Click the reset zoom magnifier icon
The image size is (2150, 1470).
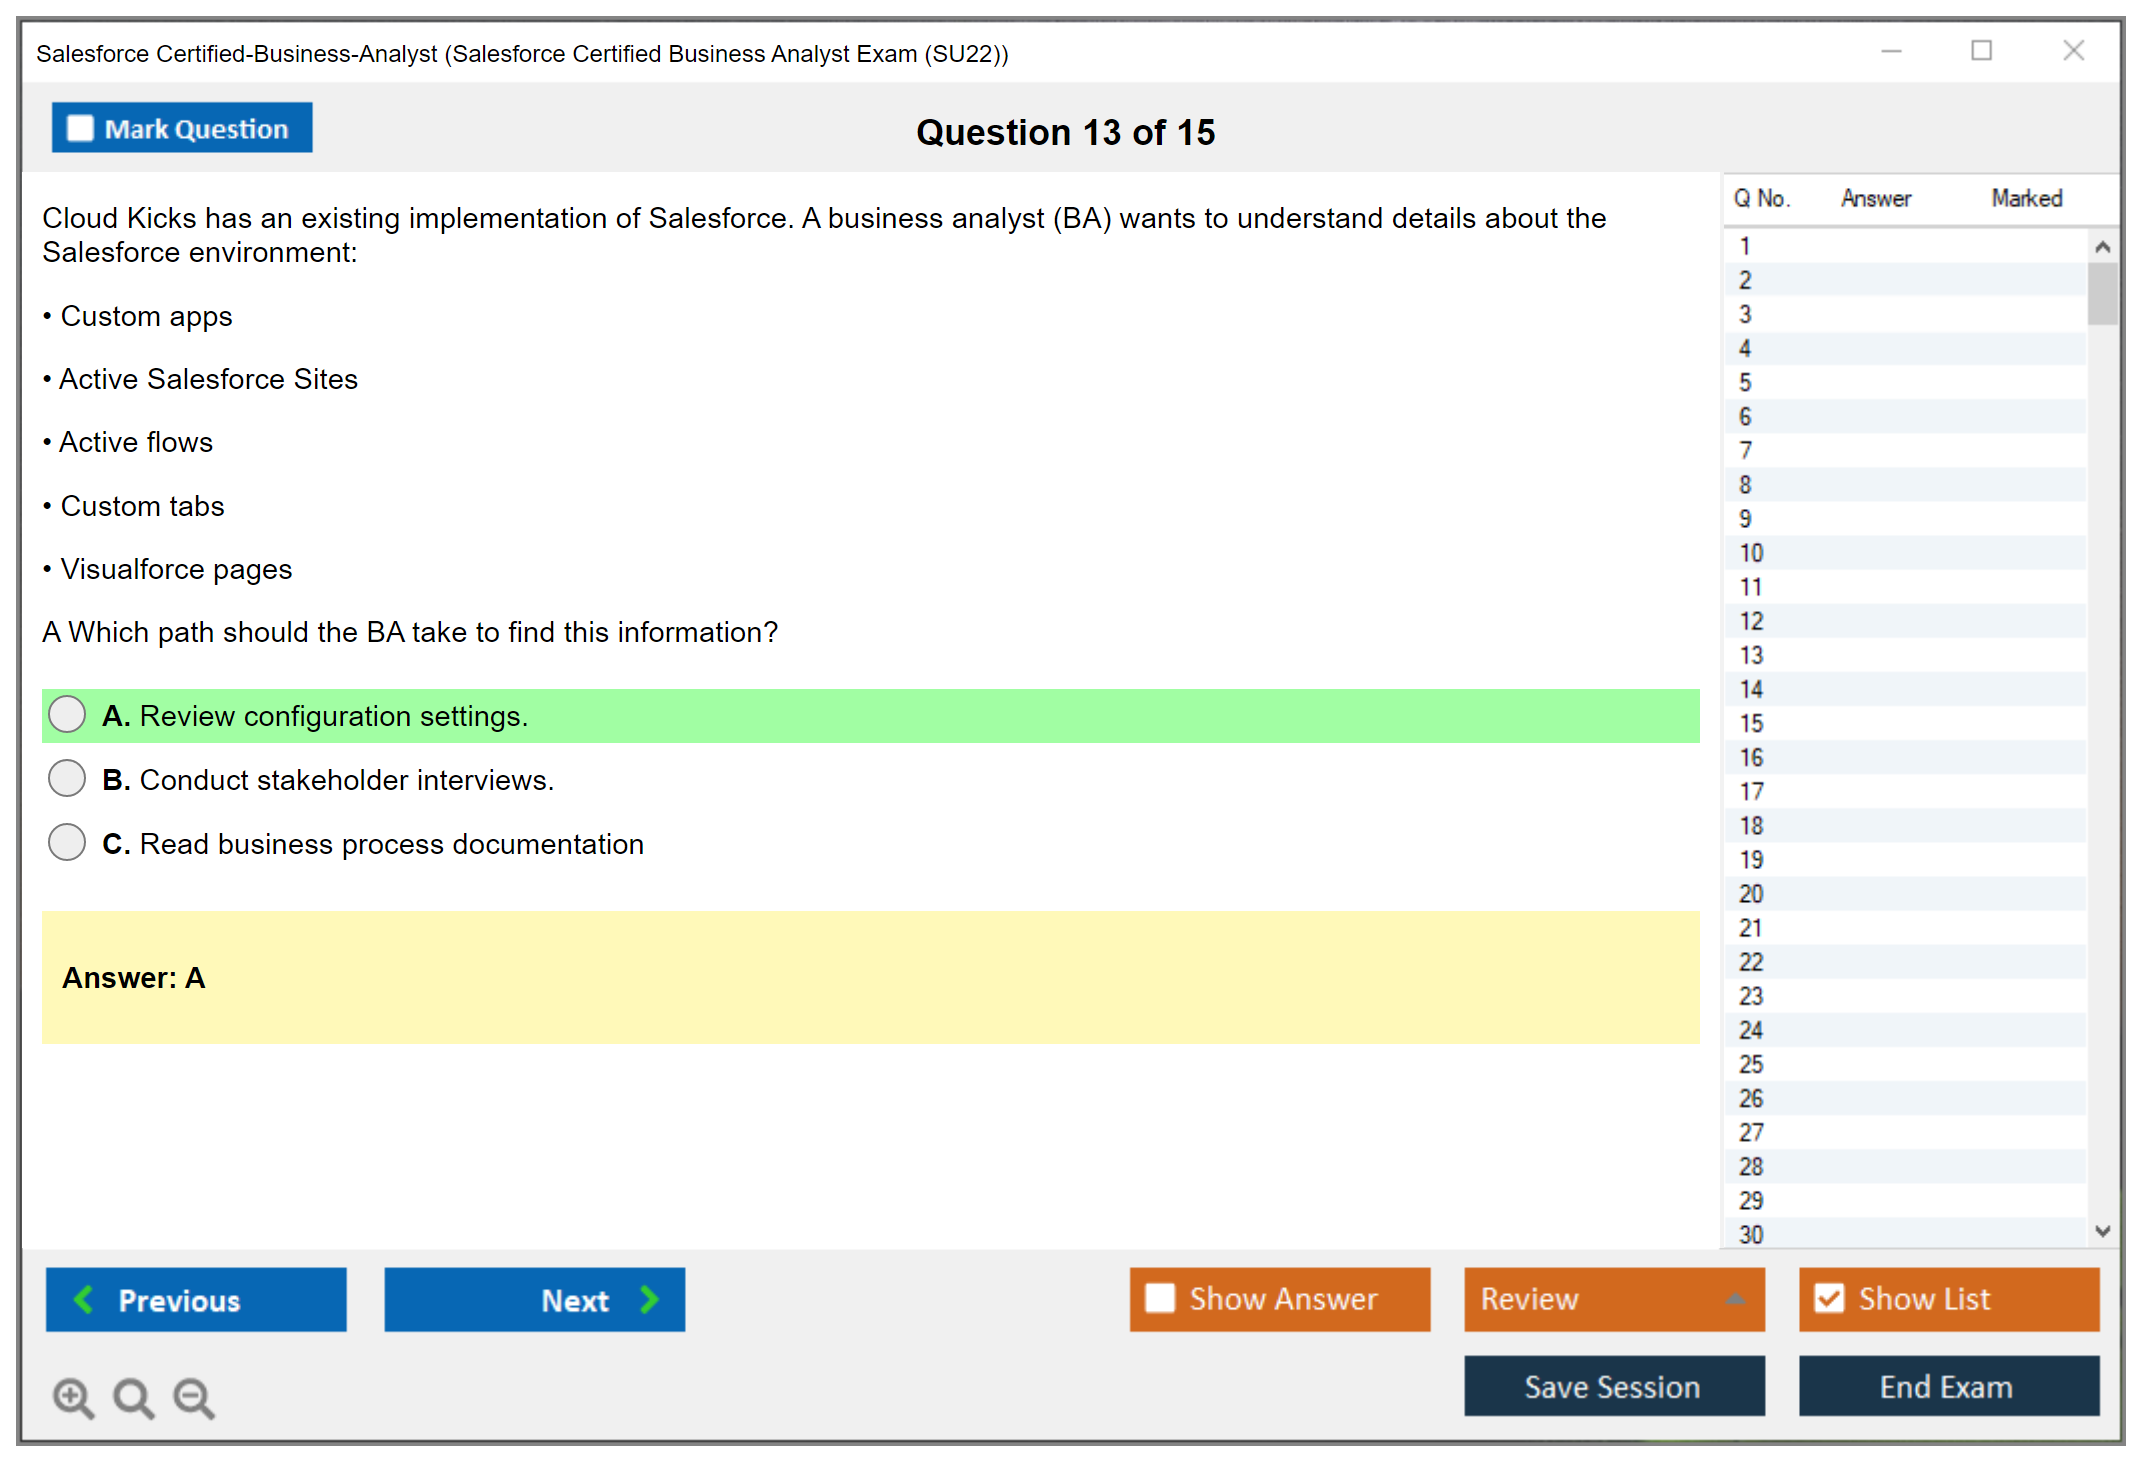click(x=133, y=1397)
